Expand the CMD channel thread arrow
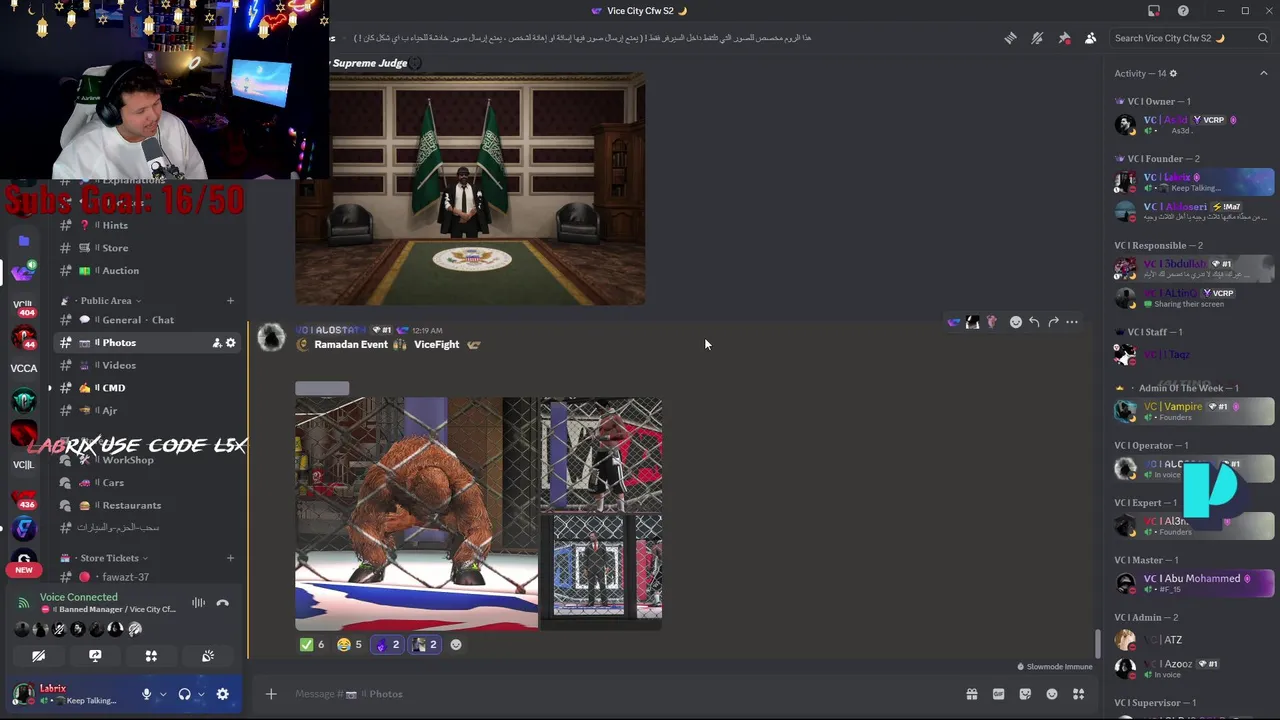This screenshot has width=1280, height=720. tap(49, 388)
